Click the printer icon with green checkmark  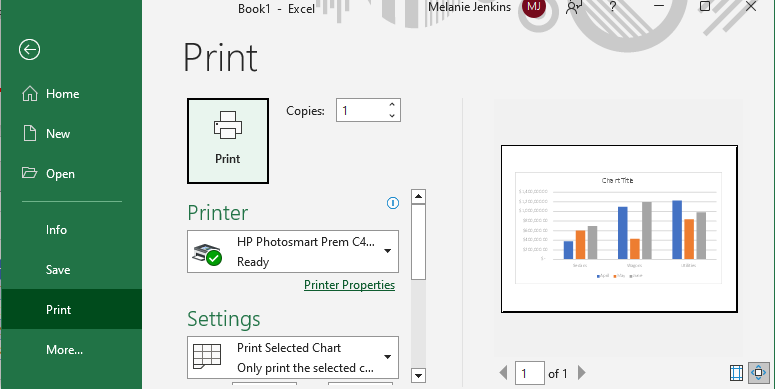[208, 254]
